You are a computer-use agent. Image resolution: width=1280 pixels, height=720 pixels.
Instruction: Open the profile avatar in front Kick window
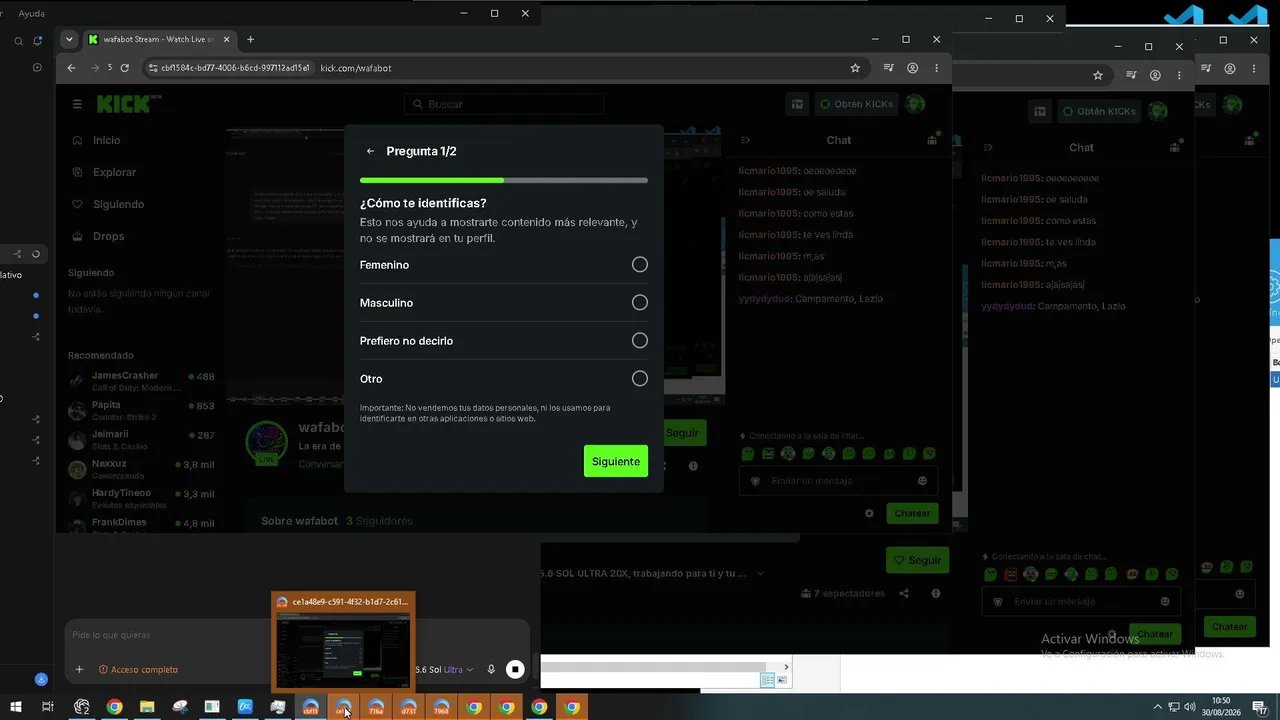[x=914, y=104]
